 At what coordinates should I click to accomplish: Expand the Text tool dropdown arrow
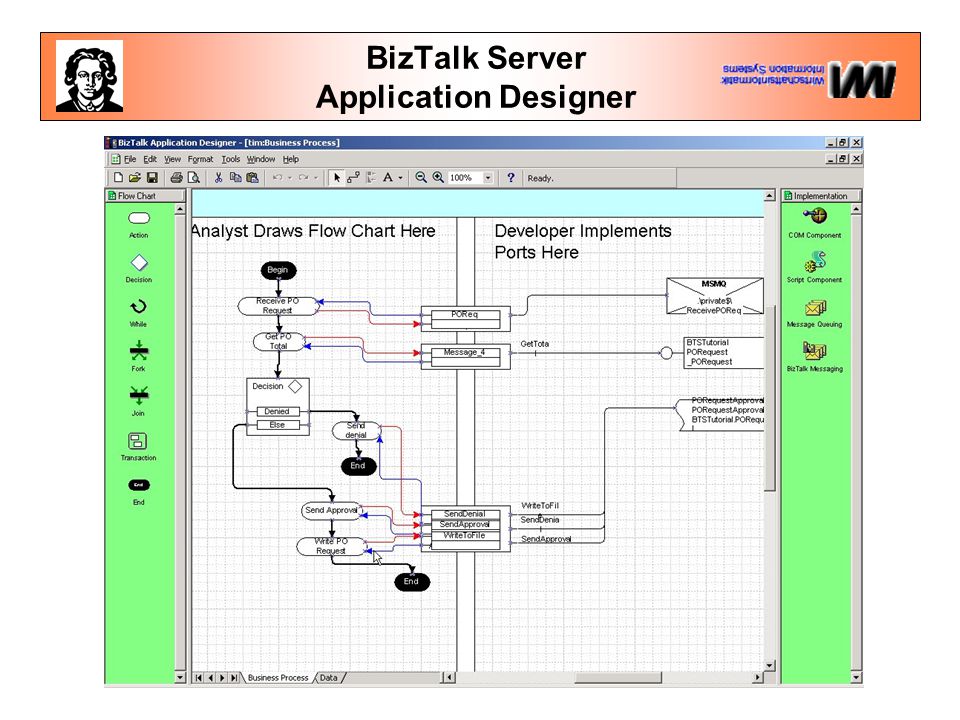pyautogui.click(x=400, y=178)
